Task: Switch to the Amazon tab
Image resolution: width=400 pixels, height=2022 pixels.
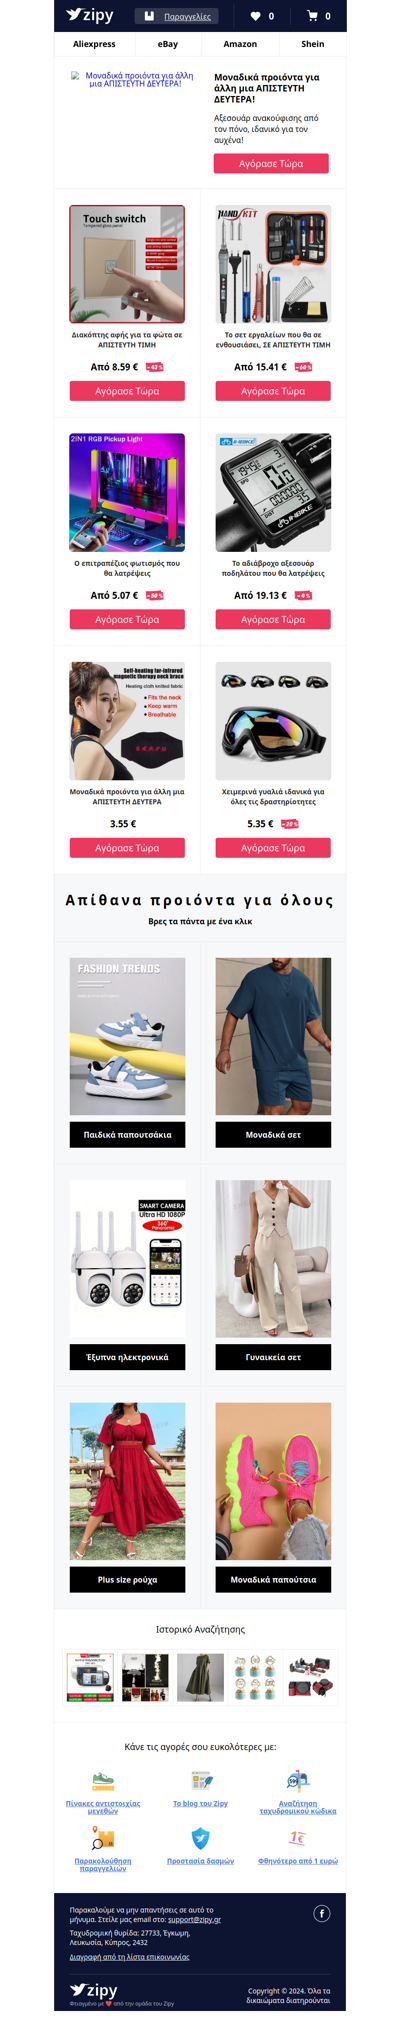Action: tap(240, 44)
